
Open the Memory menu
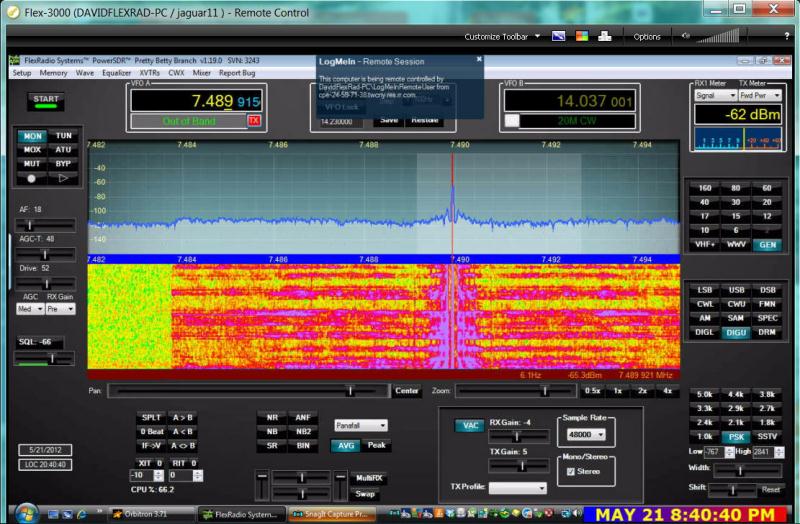point(53,73)
